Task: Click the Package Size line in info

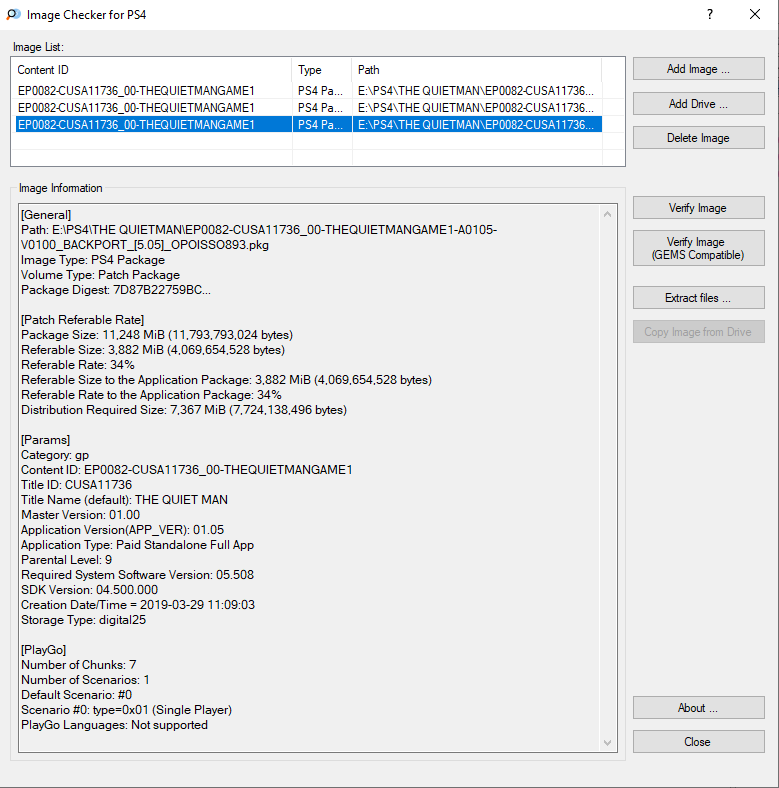Action: 157,335
